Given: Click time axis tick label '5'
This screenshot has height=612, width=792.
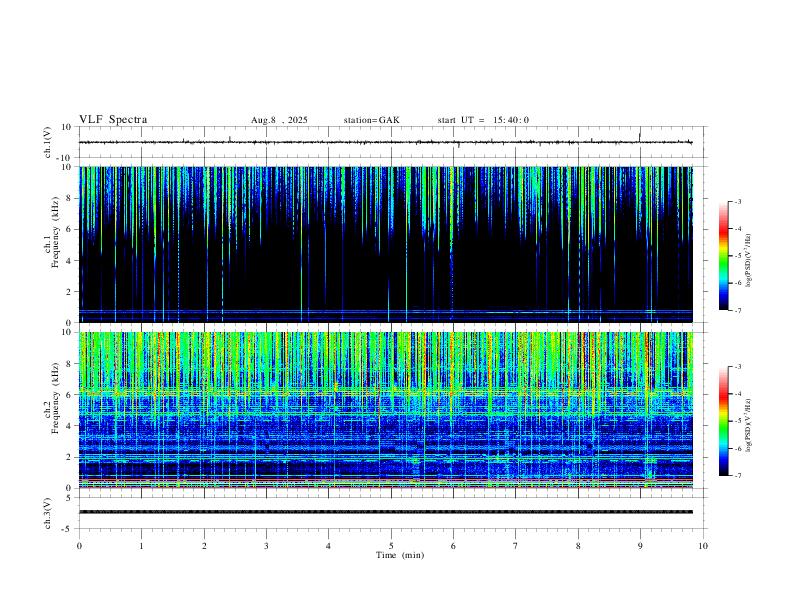Looking at the screenshot, I should [391, 546].
